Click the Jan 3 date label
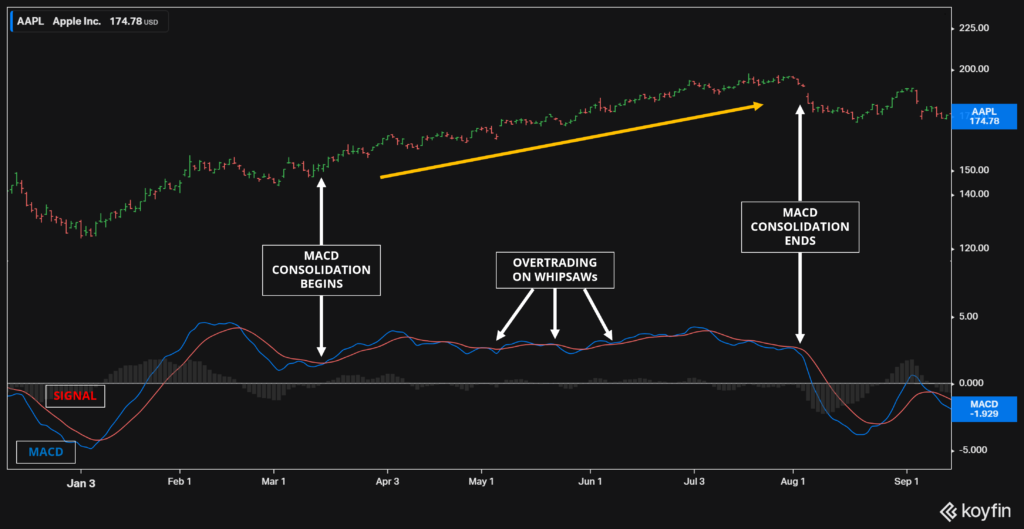This screenshot has width=1024, height=529. [x=81, y=481]
